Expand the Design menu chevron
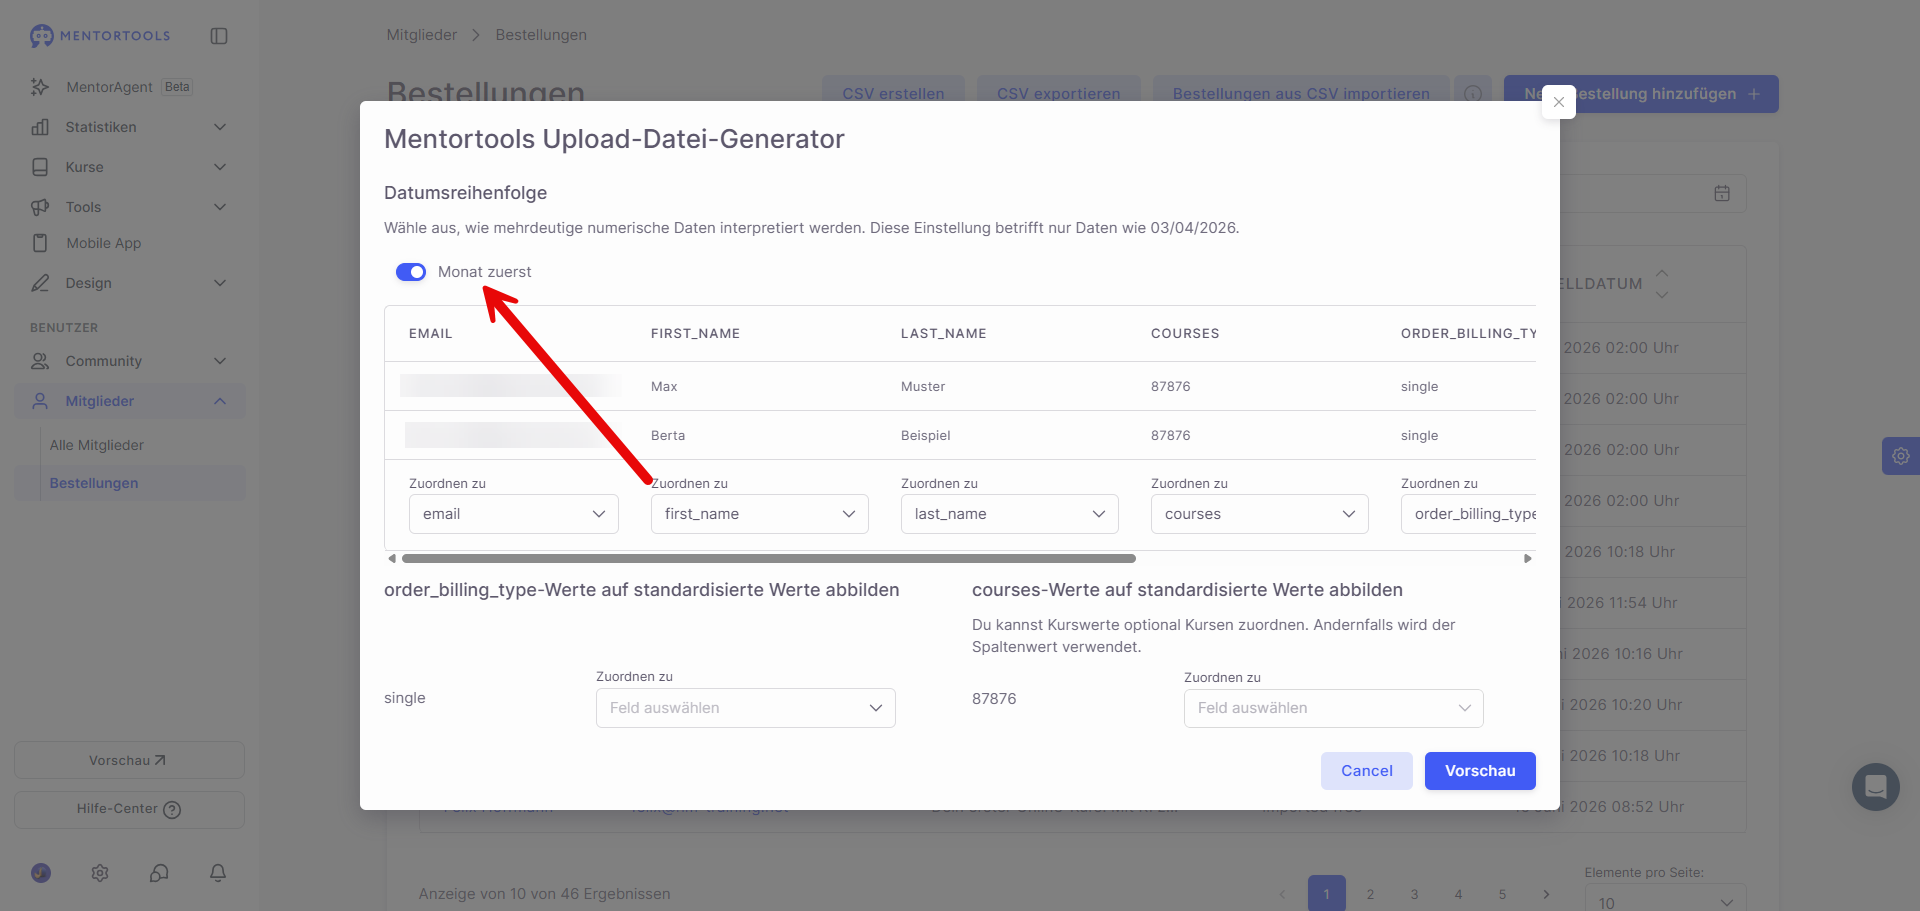The width and height of the screenshot is (1920, 911). tap(220, 283)
